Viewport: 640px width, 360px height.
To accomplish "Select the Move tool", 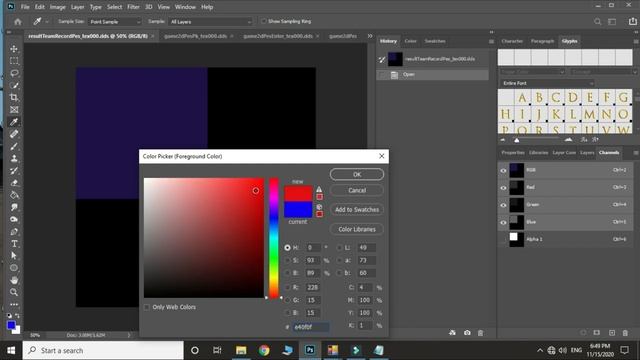I will click(14, 49).
